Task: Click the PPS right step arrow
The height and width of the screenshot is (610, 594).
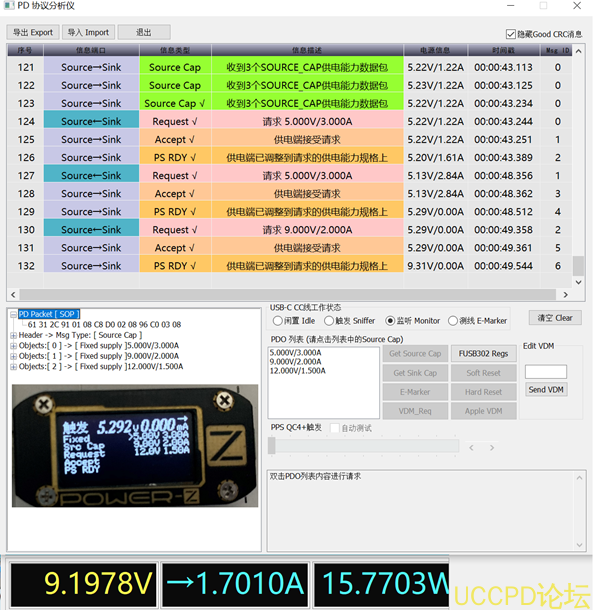Action: pyautogui.click(x=492, y=448)
